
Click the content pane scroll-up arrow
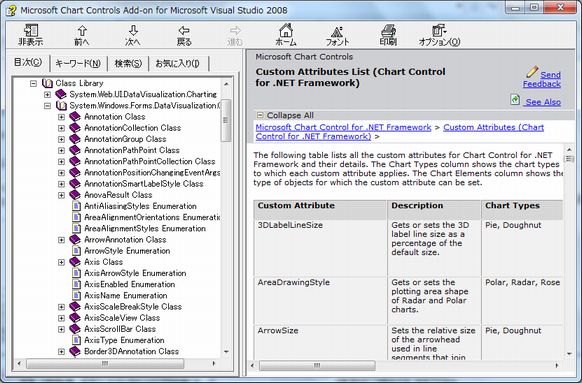pyautogui.click(x=569, y=149)
